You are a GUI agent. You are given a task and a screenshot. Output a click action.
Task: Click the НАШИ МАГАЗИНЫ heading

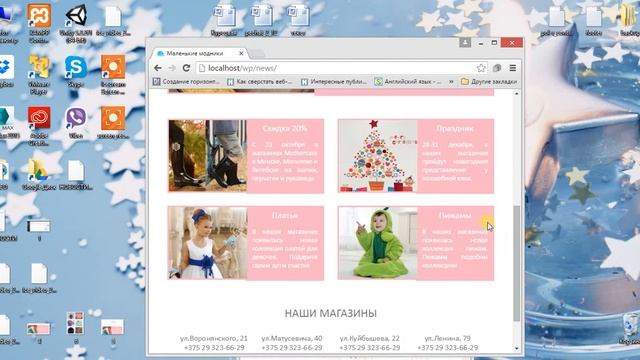click(x=331, y=313)
